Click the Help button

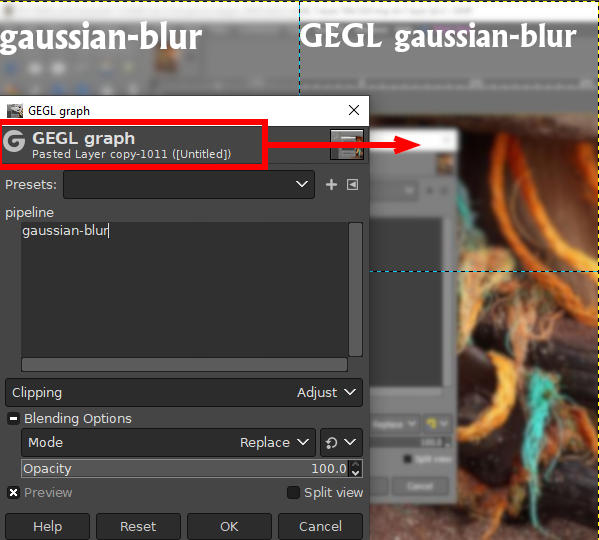click(x=47, y=527)
